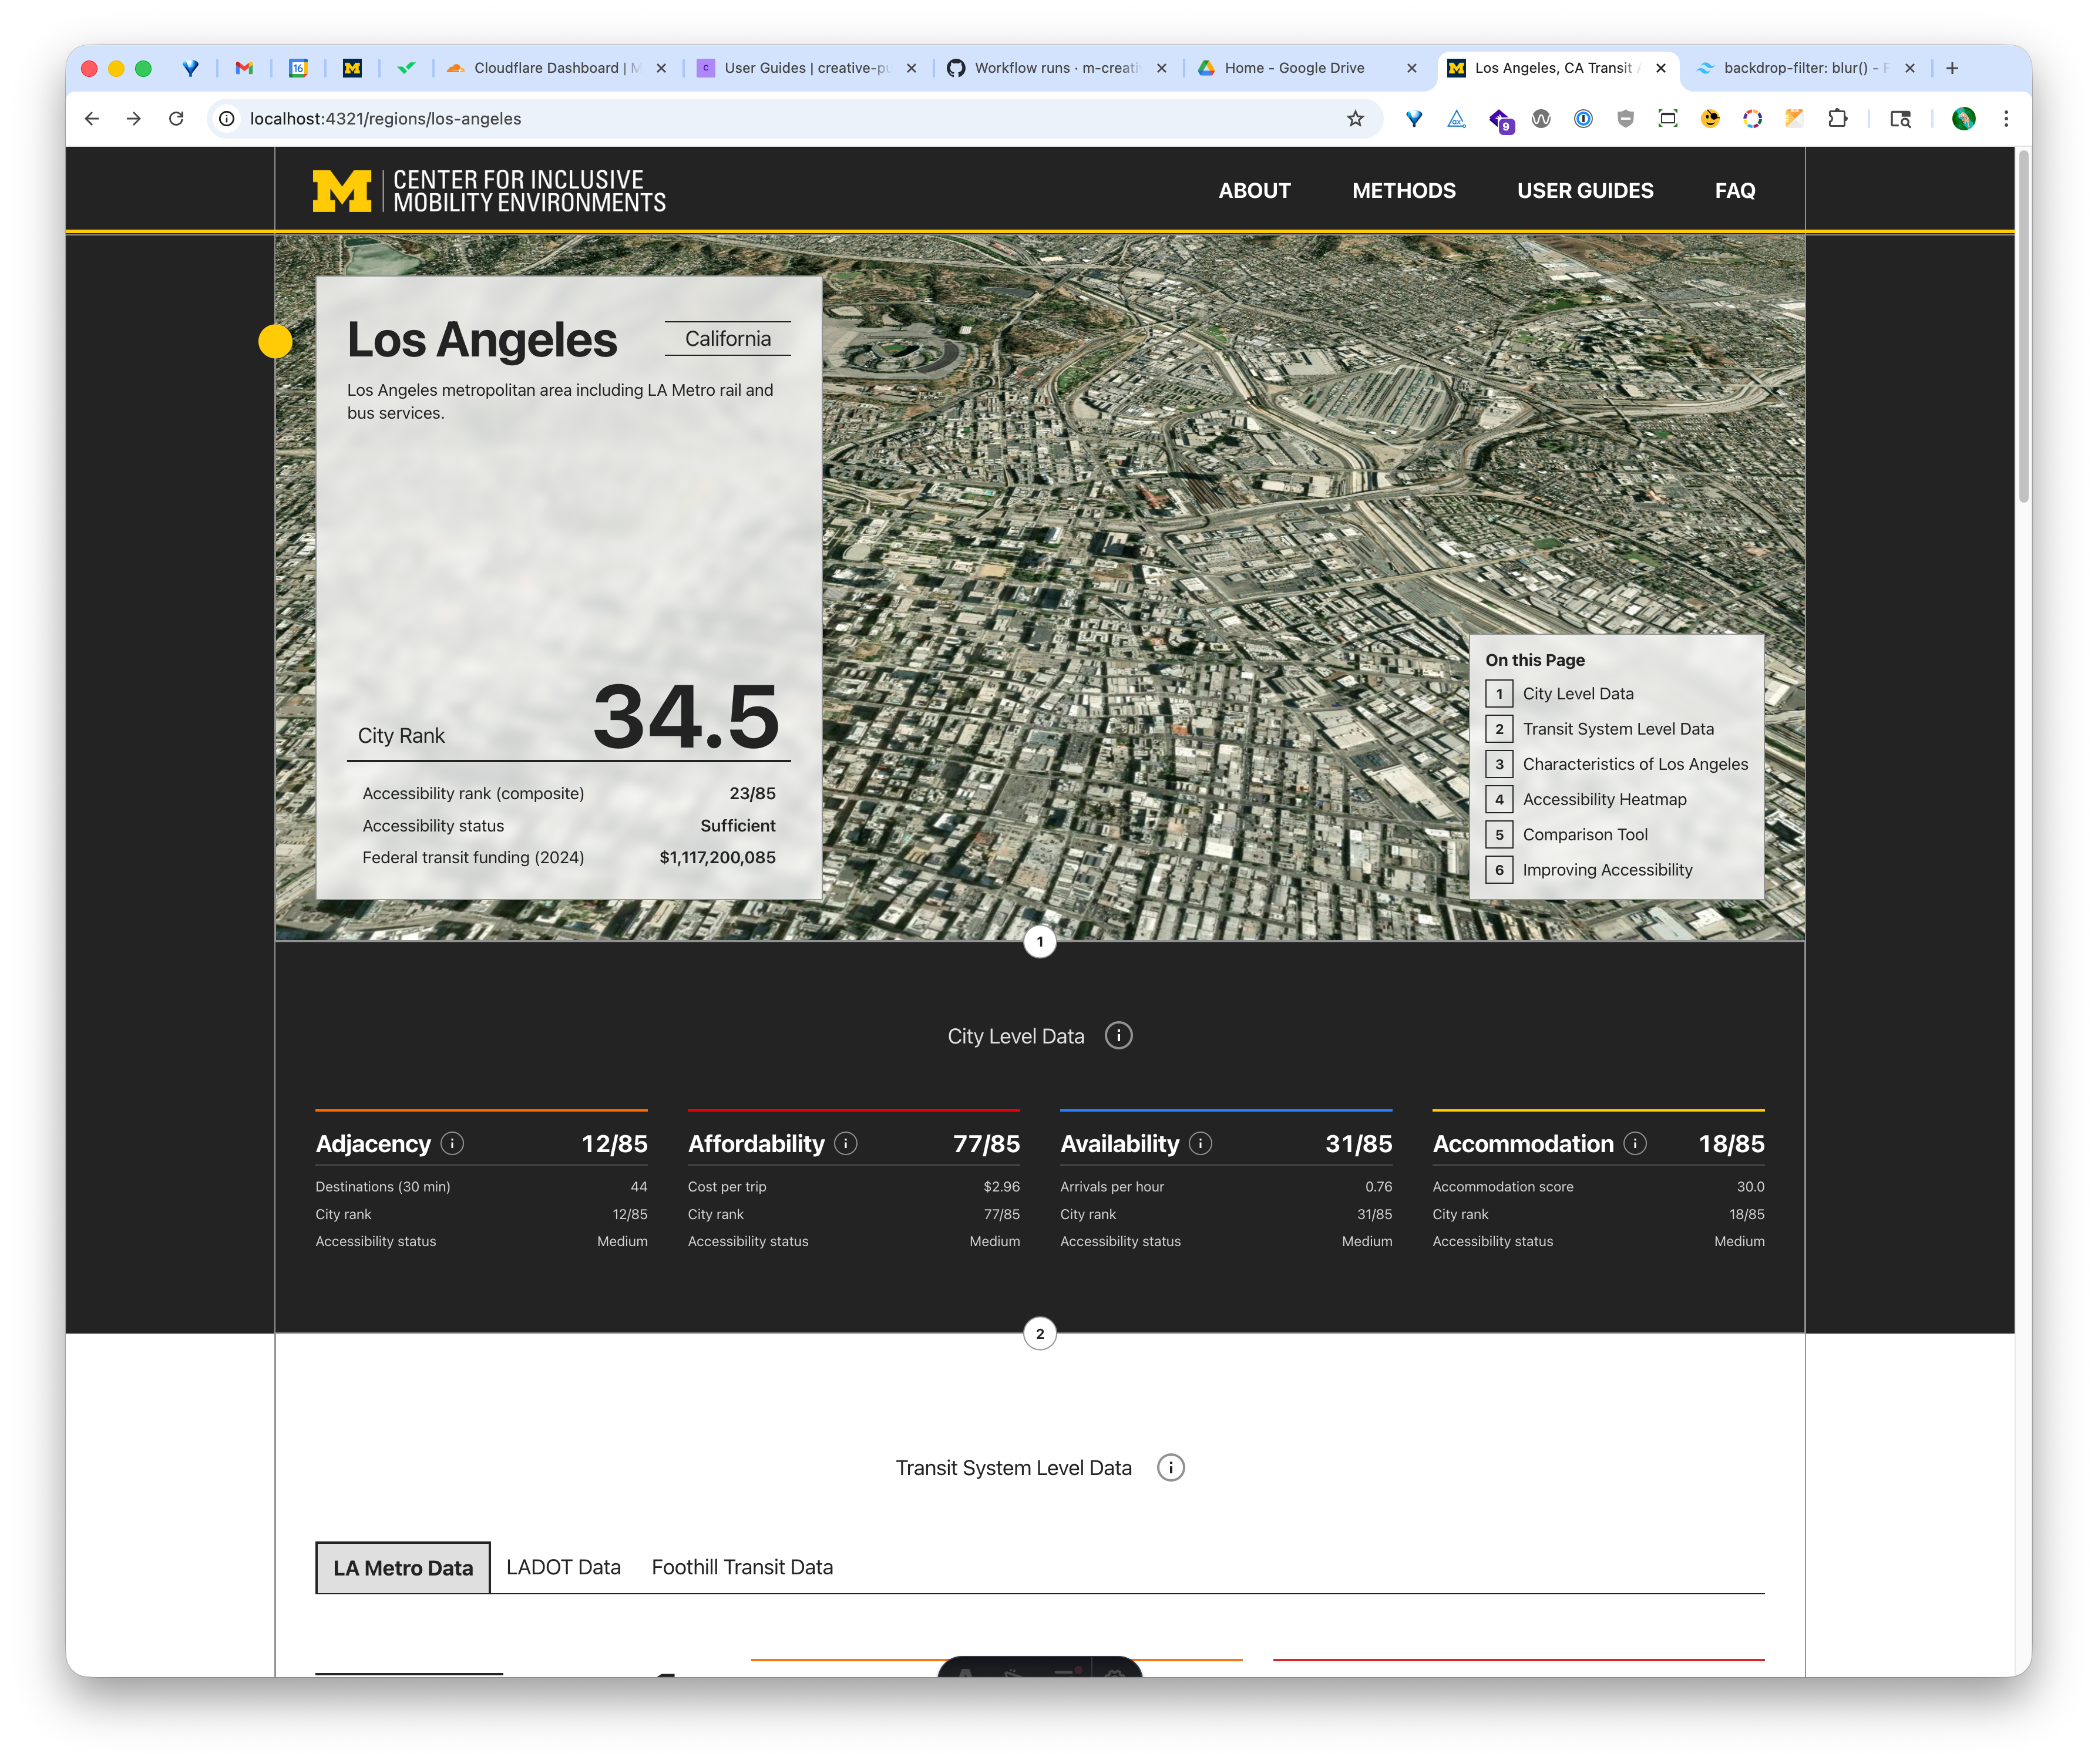
Task: Open the gray shield extension
Action: coord(1625,119)
